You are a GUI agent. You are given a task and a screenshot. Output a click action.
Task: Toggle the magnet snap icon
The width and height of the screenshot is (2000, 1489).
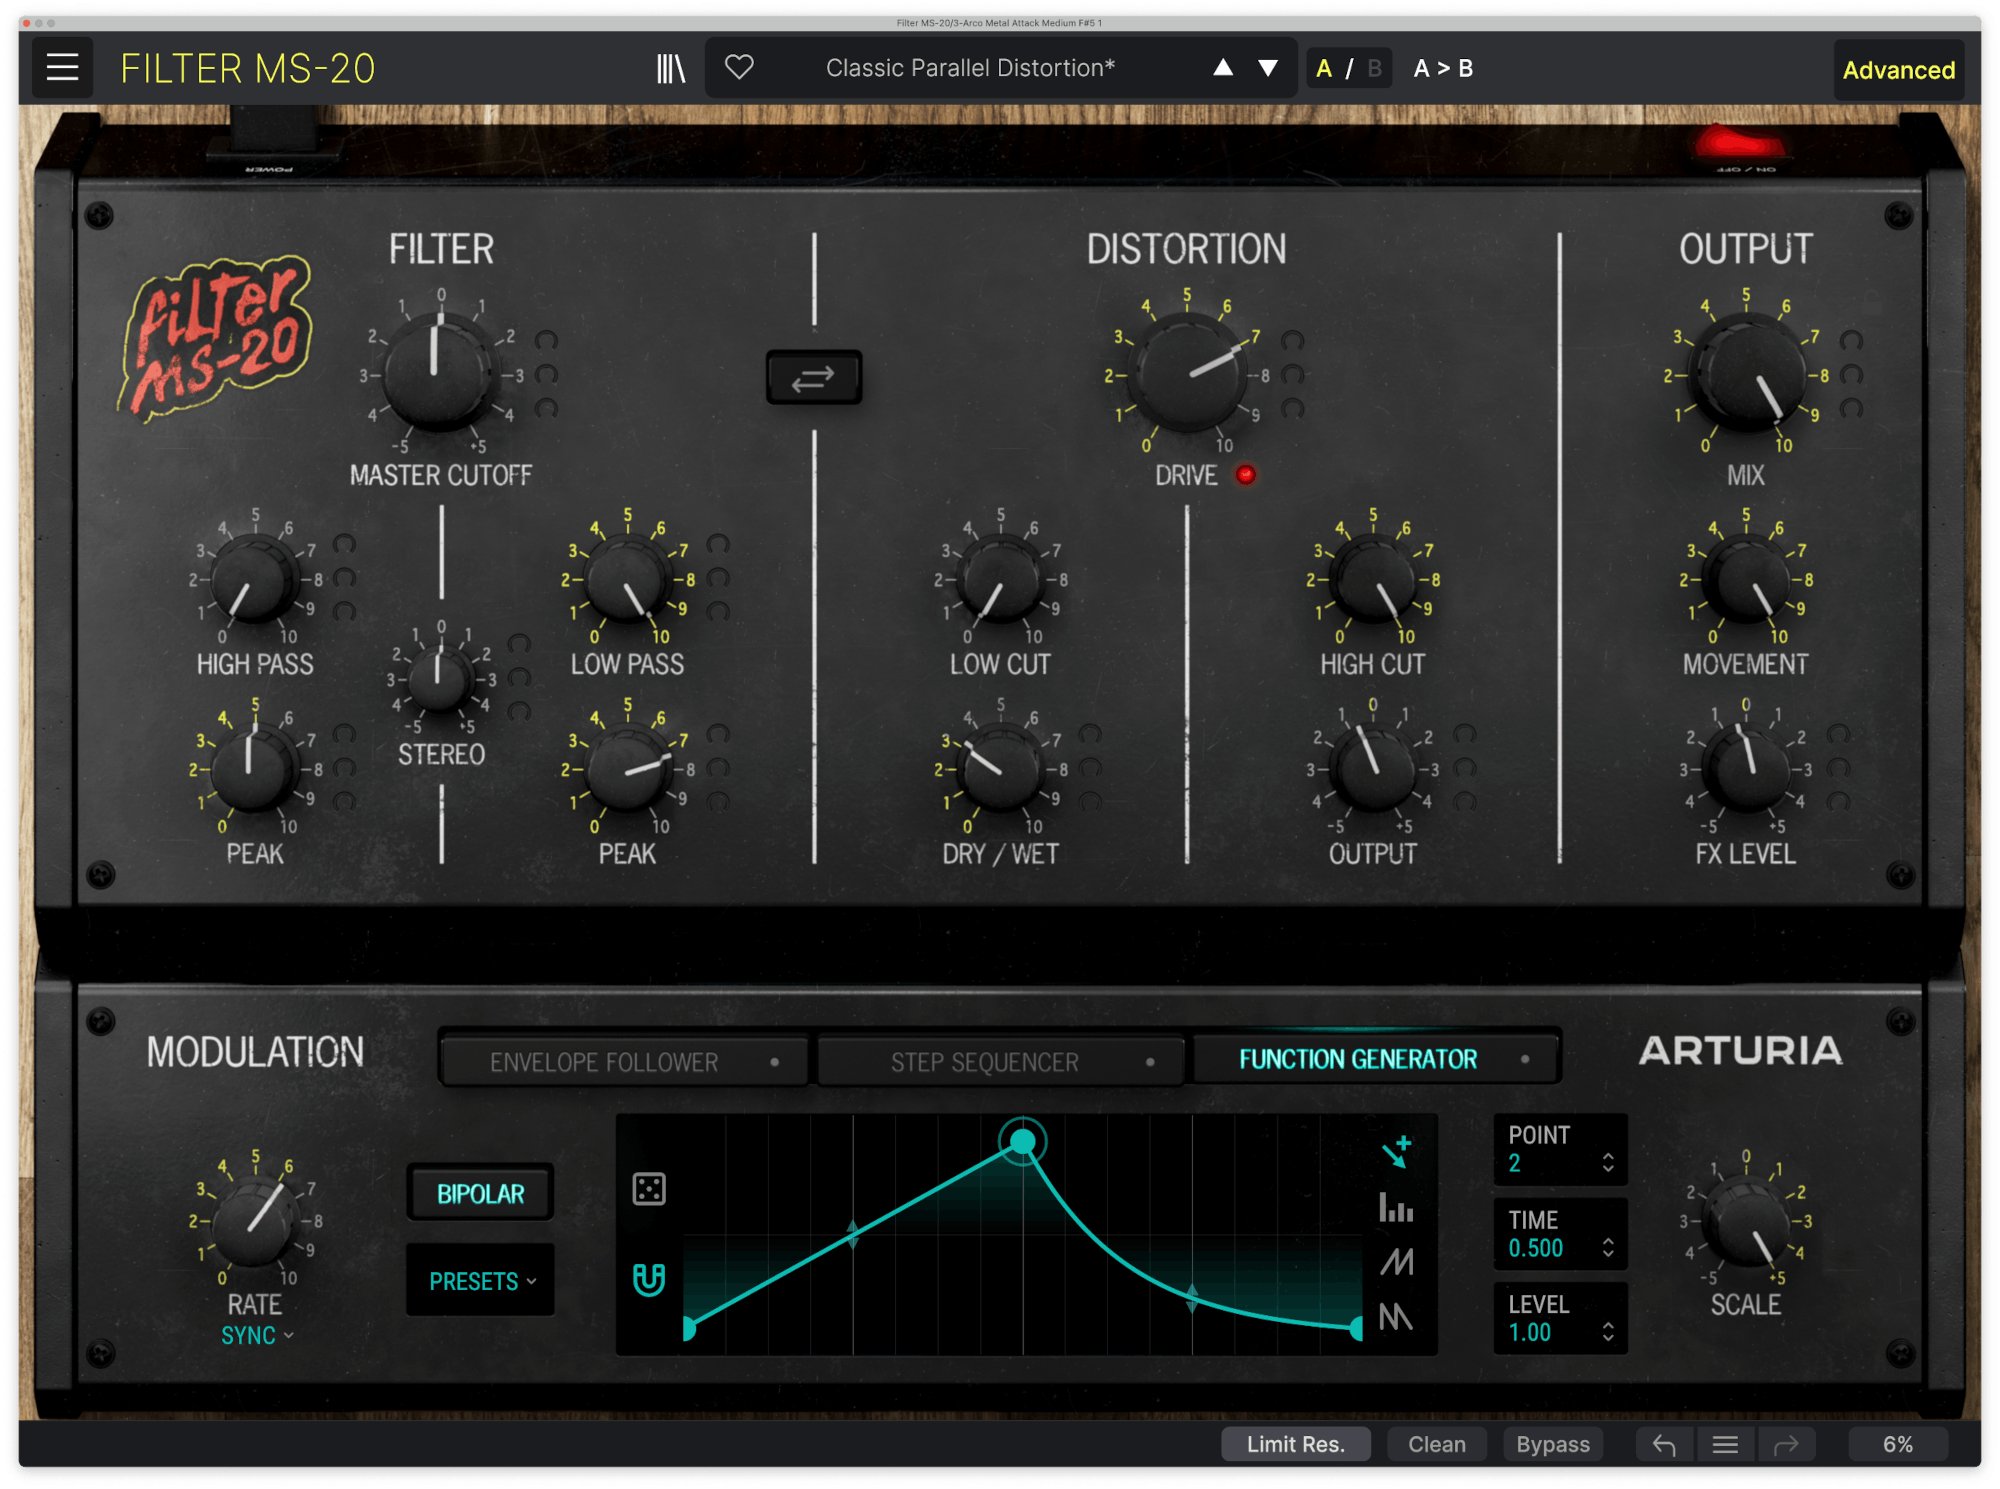(x=648, y=1277)
